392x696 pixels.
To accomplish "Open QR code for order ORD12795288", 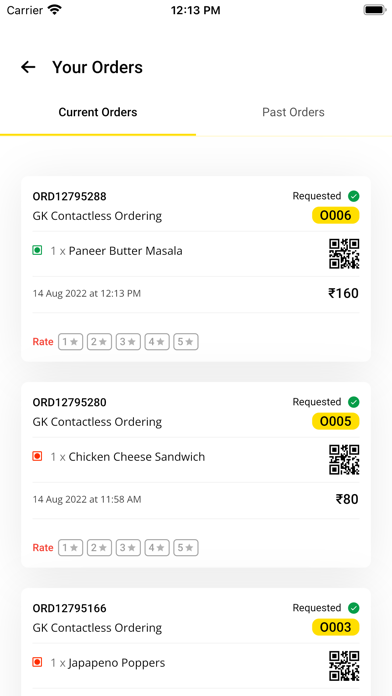I will coord(344,254).
